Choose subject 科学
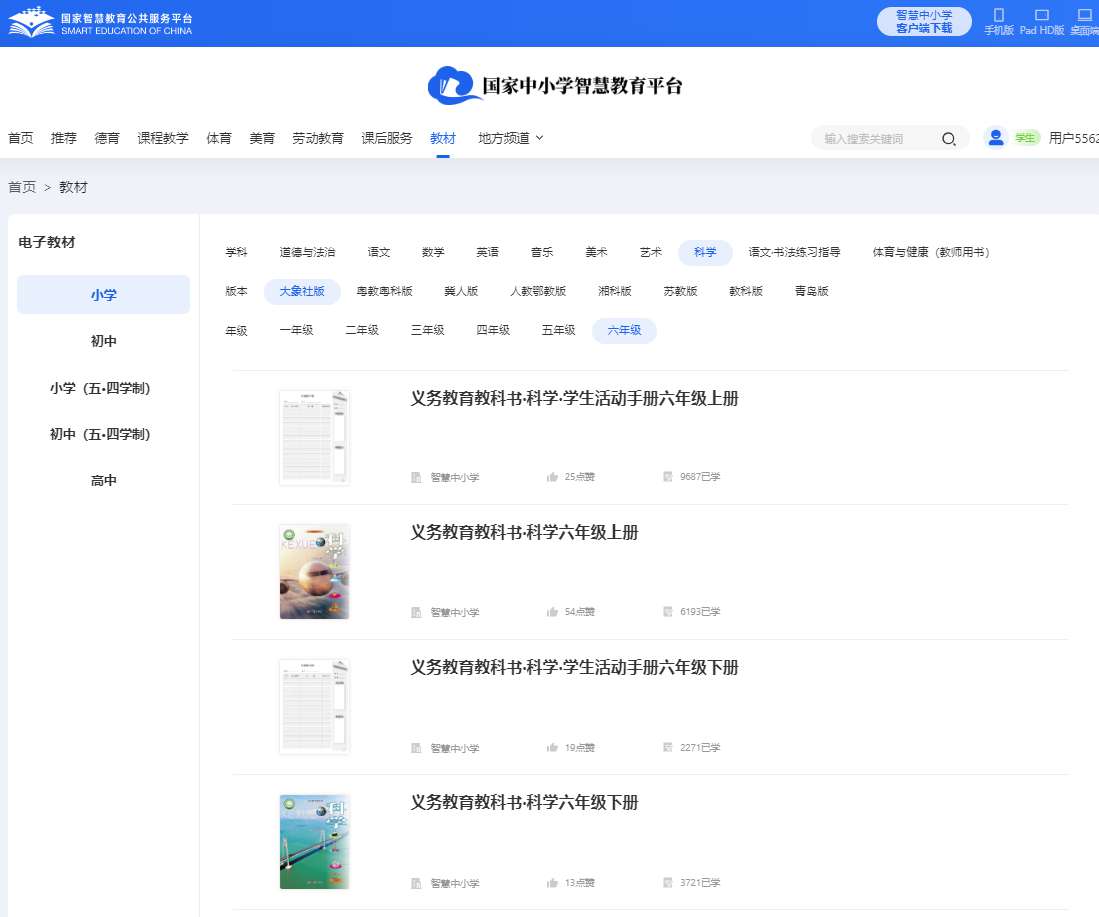This screenshot has width=1099, height=917. (x=705, y=252)
